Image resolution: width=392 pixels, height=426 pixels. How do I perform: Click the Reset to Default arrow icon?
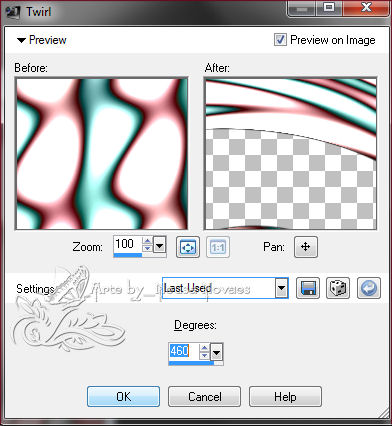[369, 288]
